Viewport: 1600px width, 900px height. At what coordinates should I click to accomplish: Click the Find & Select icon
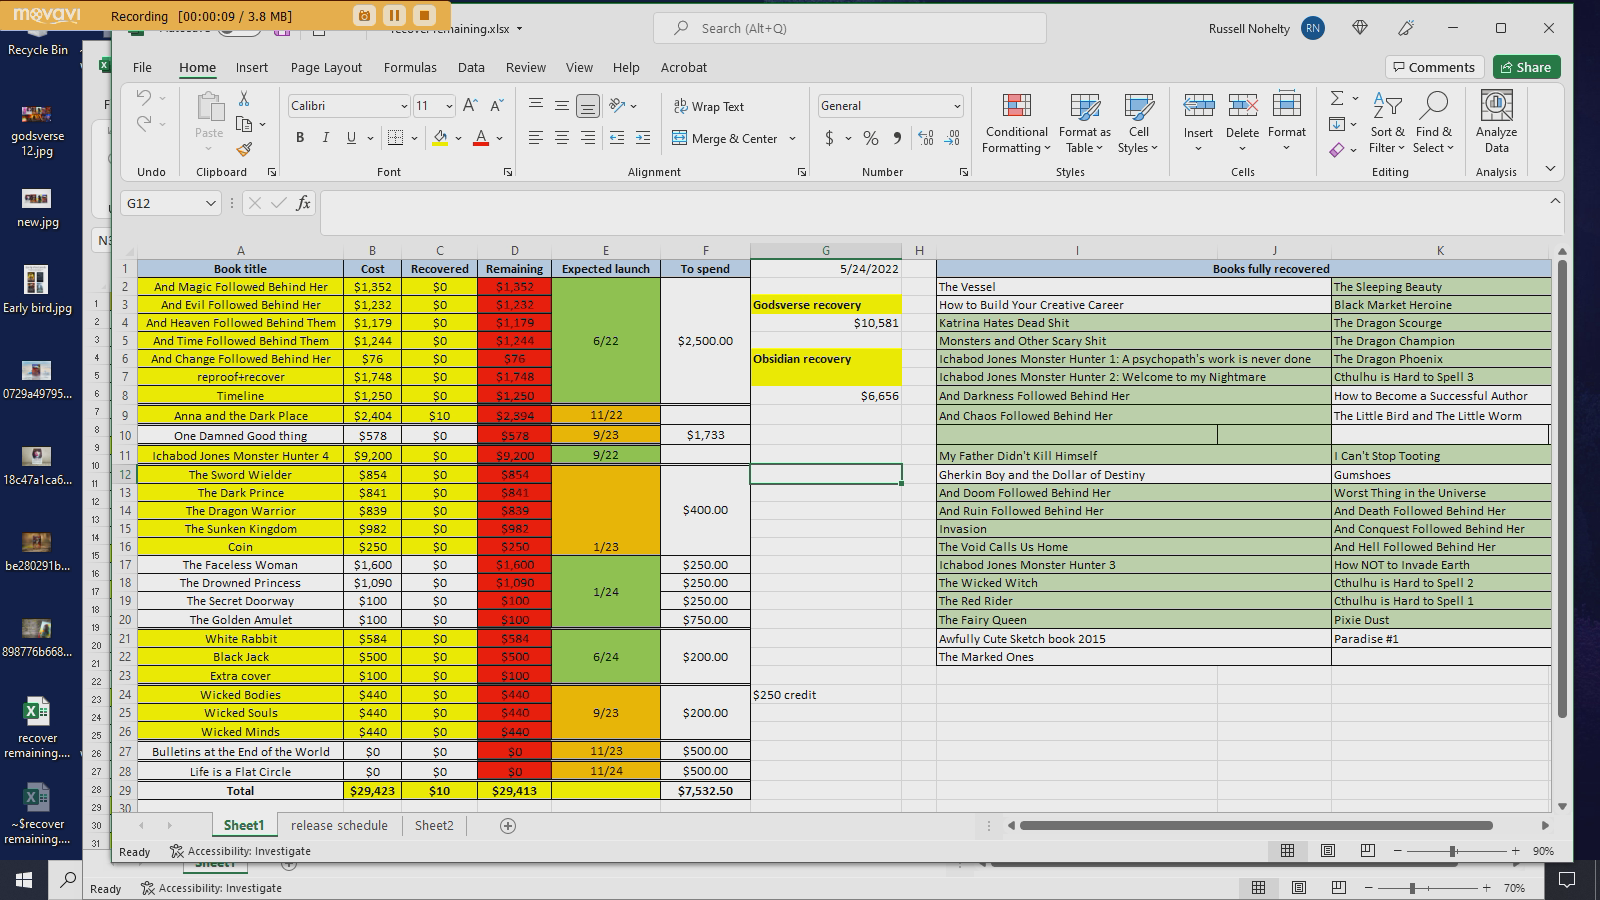pyautogui.click(x=1434, y=123)
